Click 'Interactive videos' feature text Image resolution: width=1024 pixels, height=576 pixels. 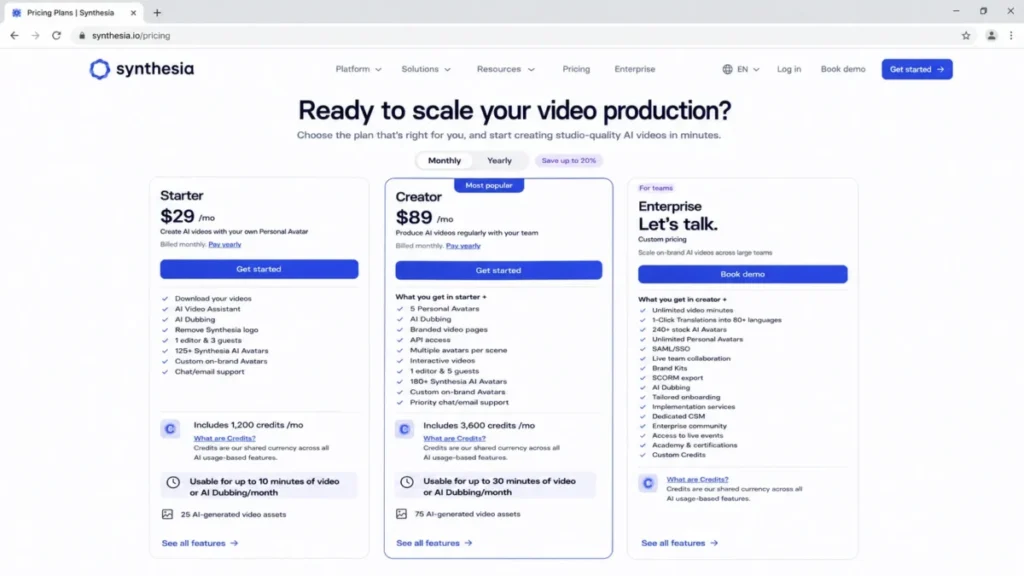(x=442, y=360)
